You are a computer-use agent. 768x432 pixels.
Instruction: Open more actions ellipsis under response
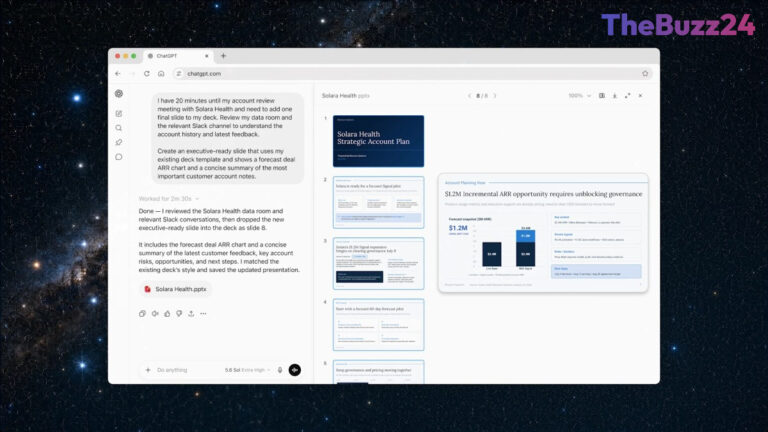click(203, 313)
